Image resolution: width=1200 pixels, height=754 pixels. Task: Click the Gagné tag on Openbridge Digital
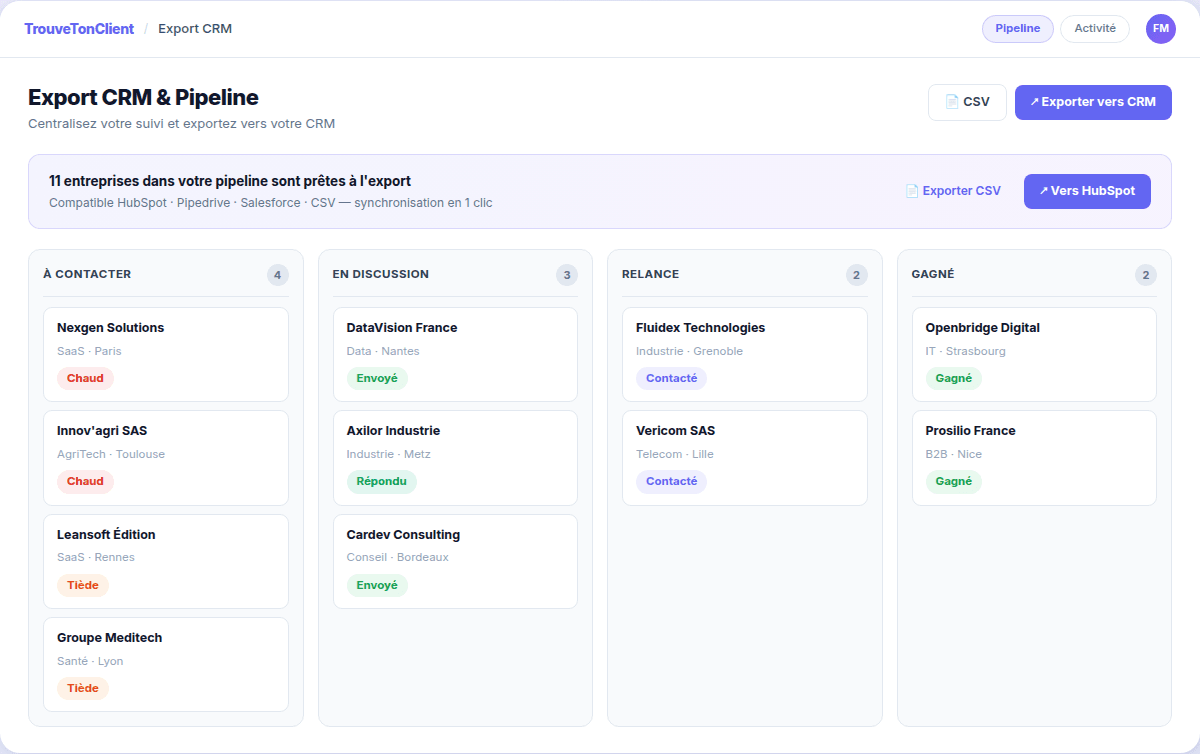point(954,378)
